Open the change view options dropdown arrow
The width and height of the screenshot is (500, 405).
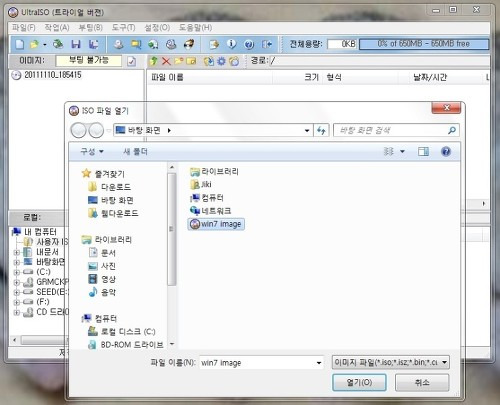click(402, 152)
